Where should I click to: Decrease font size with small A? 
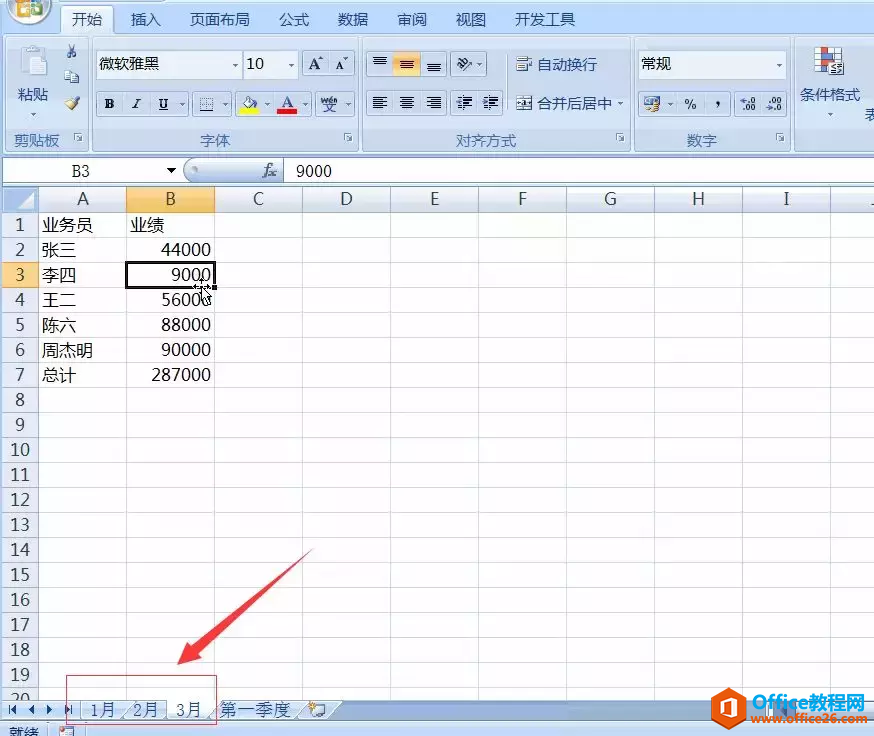click(341, 64)
